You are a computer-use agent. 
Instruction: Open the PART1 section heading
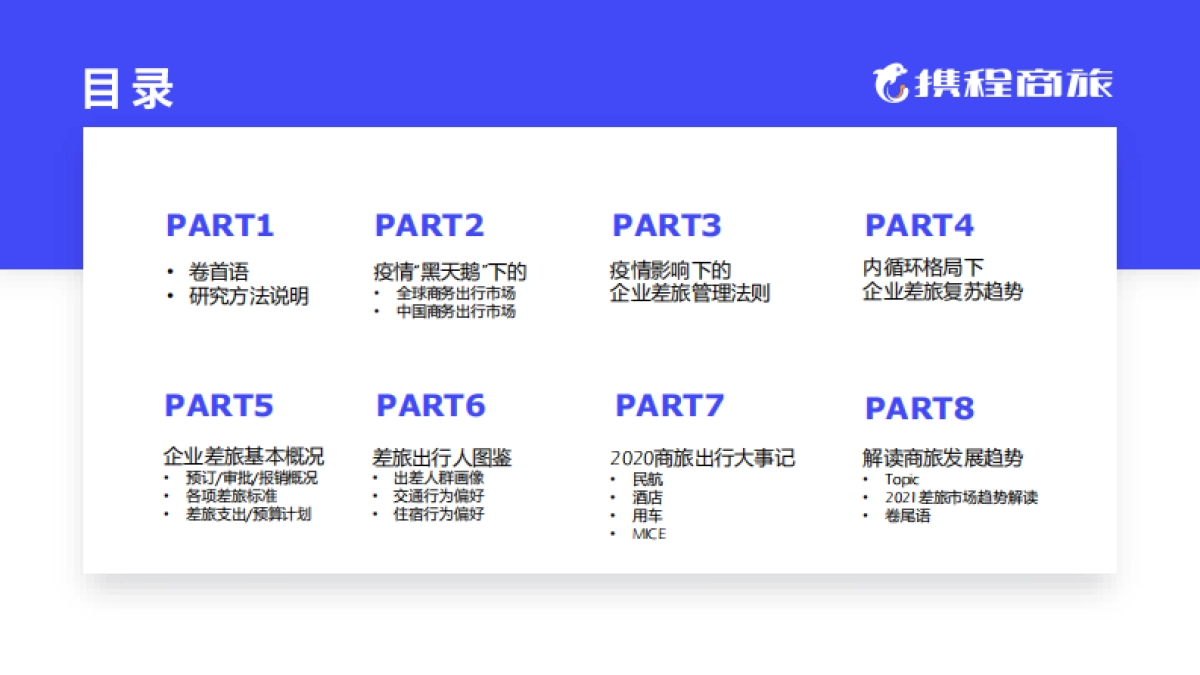click(x=220, y=226)
